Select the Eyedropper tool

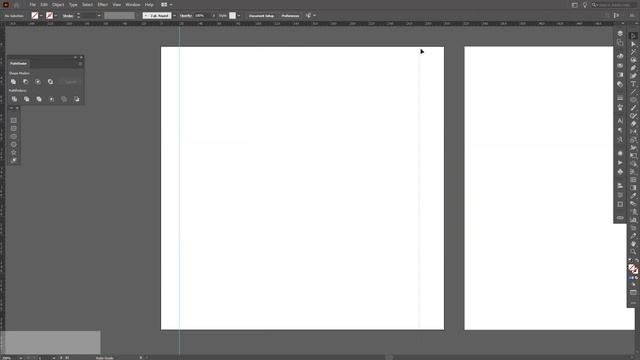tap(633, 196)
